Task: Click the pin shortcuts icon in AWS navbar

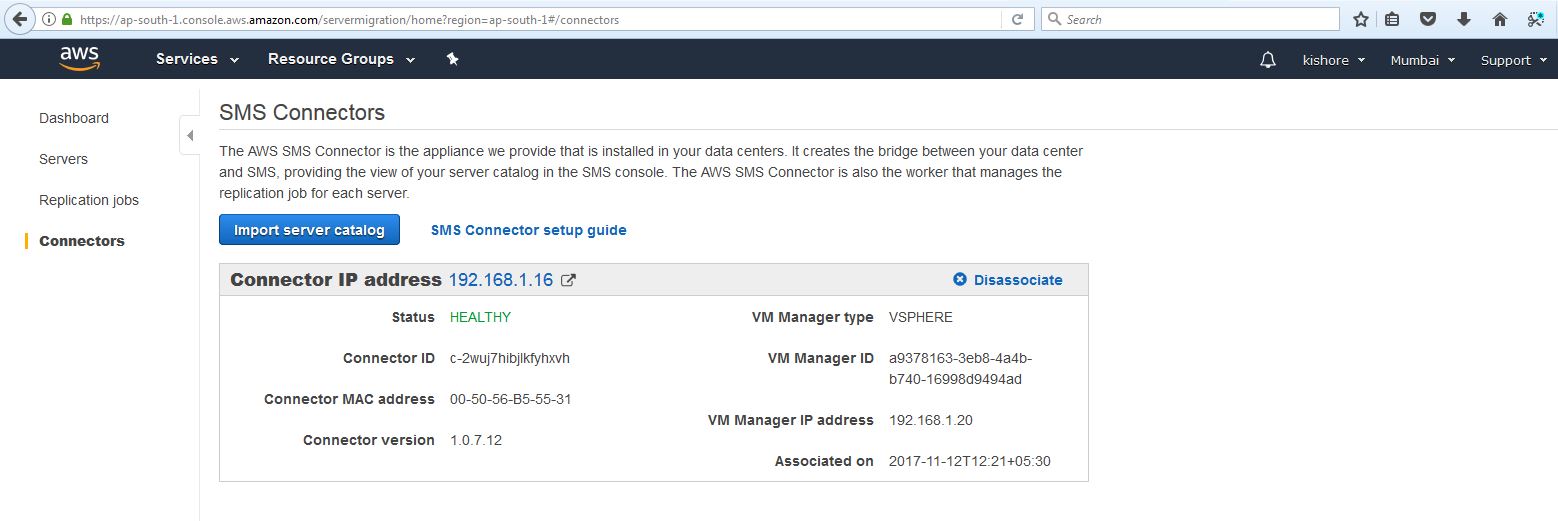Action: [x=452, y=60]
